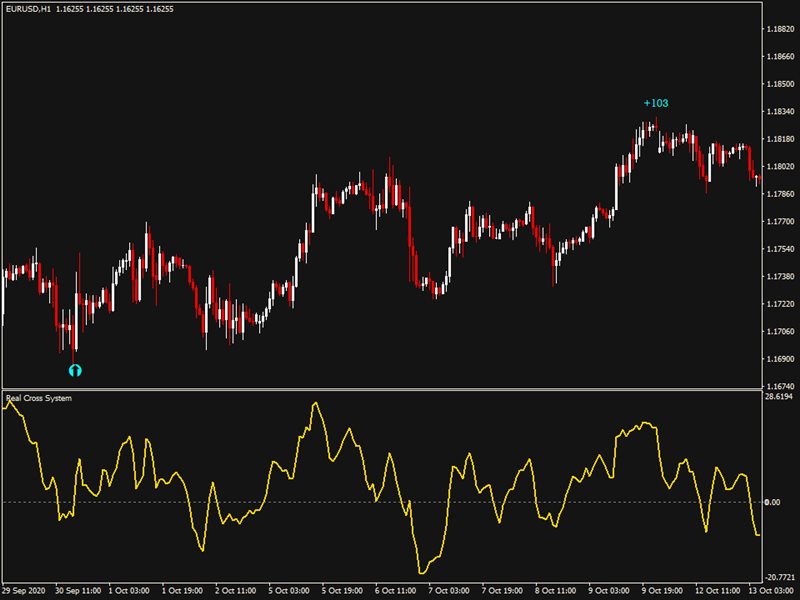Click the 1.18020 price level on axis
800x600 pixels.
tap(778, 166)
